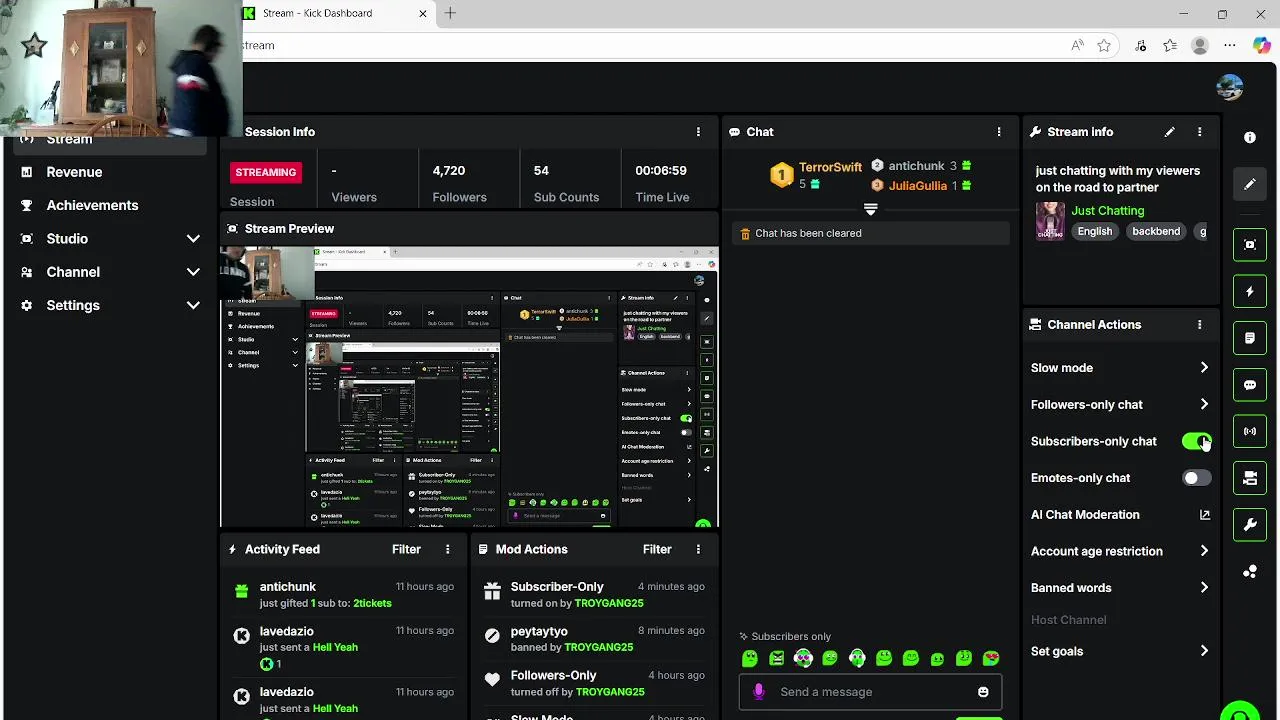This screenshot has height=720, width=1280.
Task: Open the emoji picker in message box
Action: [x=983, y=692]
